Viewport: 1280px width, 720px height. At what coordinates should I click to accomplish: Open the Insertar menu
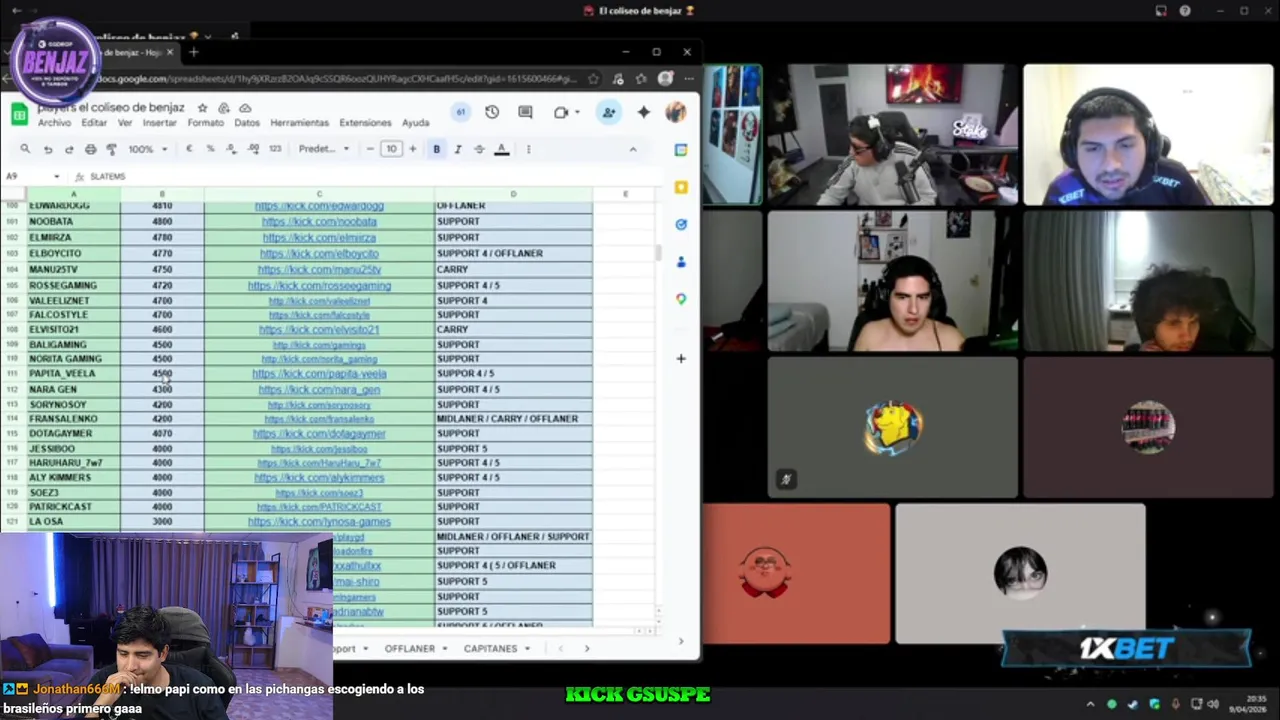pos(159,123)
